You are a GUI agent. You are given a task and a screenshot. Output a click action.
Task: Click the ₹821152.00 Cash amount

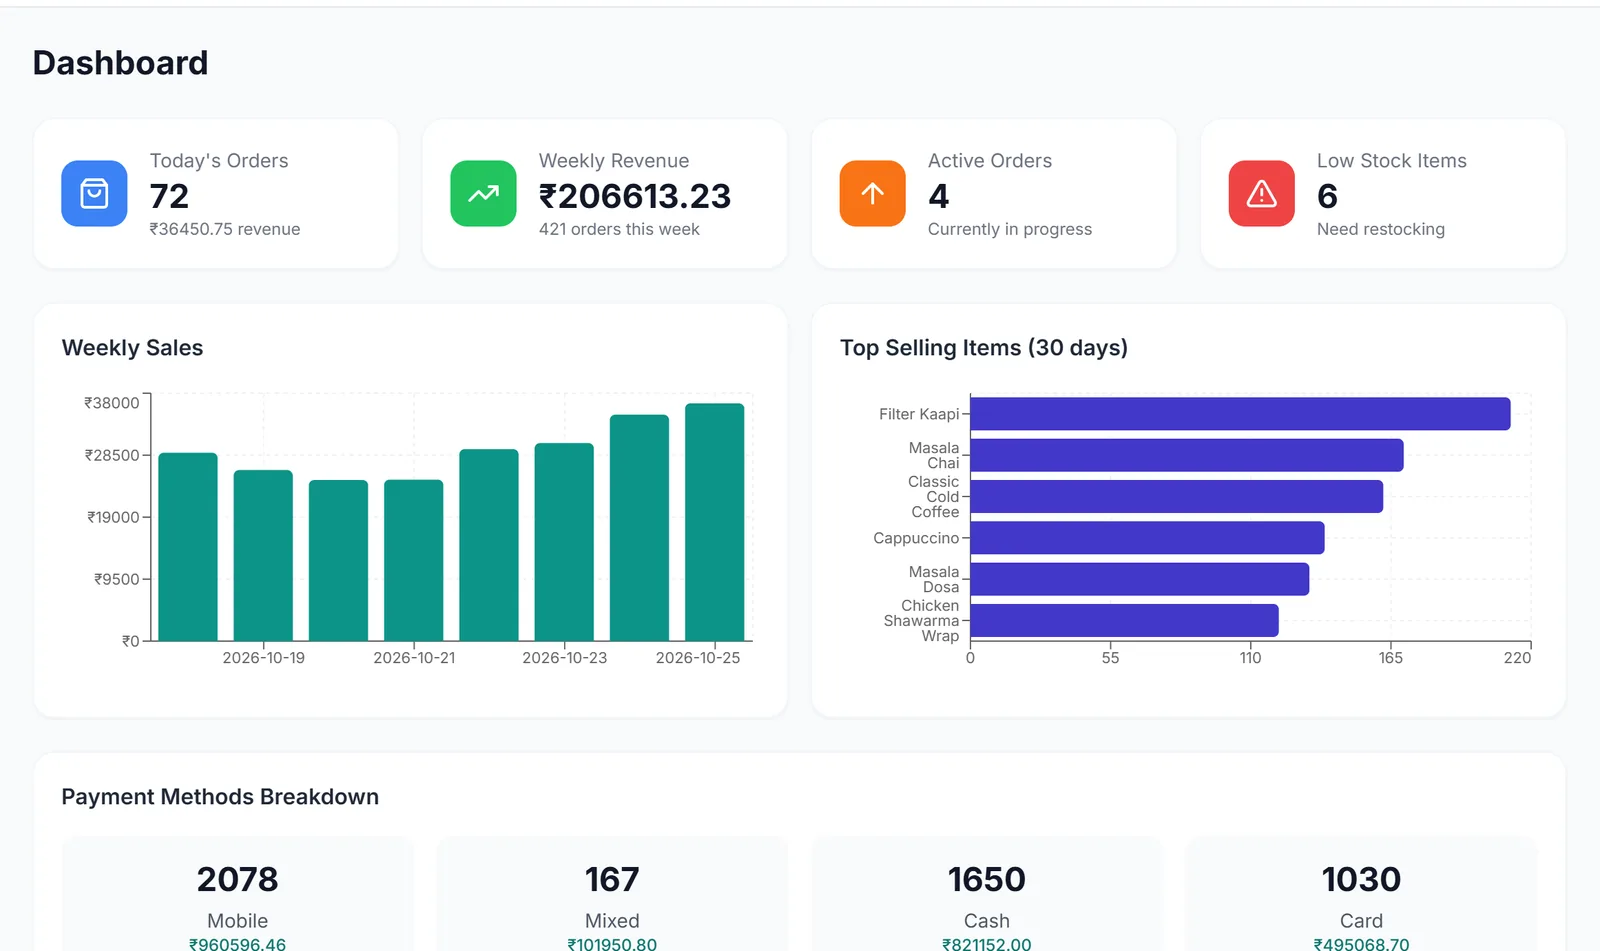987,943
